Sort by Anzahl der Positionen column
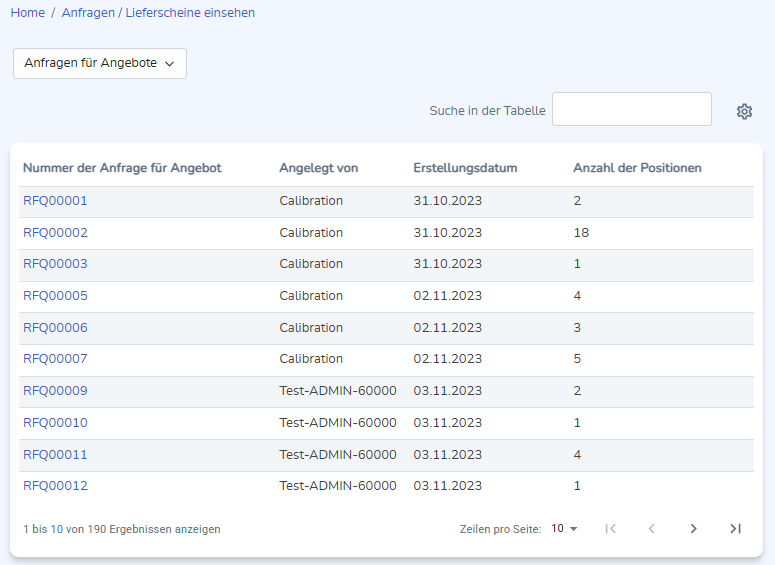The width and height of the screenshot is (775, 565). coord(637,168)
